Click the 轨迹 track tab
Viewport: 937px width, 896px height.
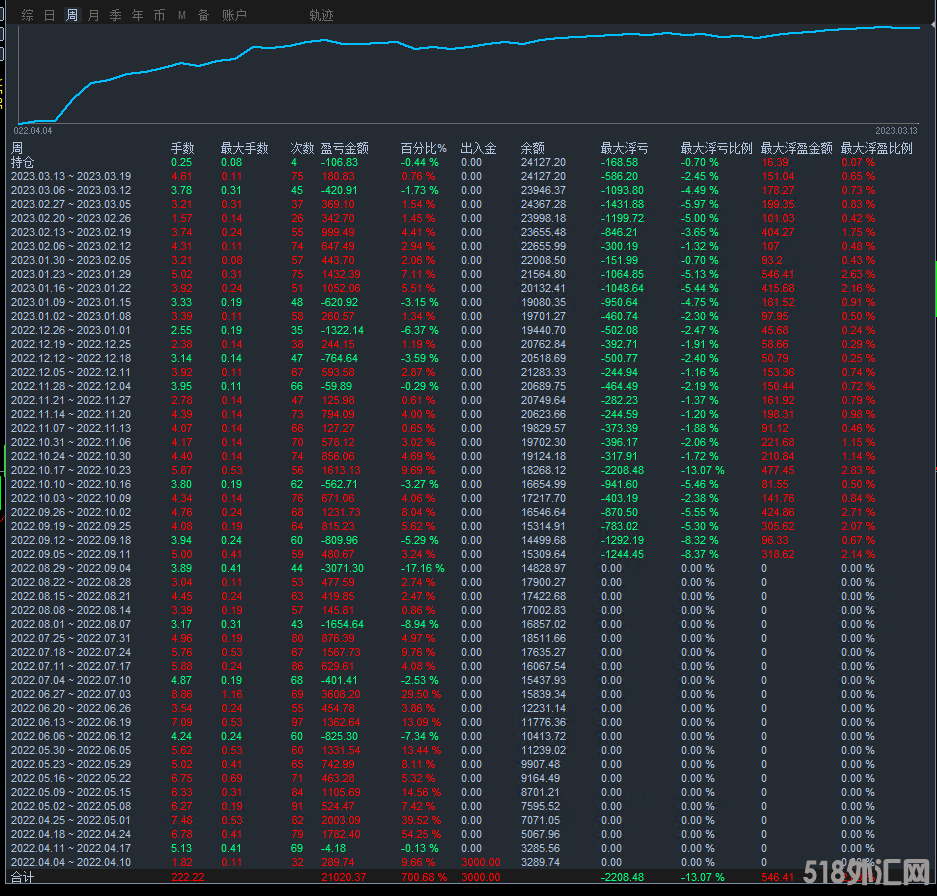pyautogui.click(x=322, y=15)
